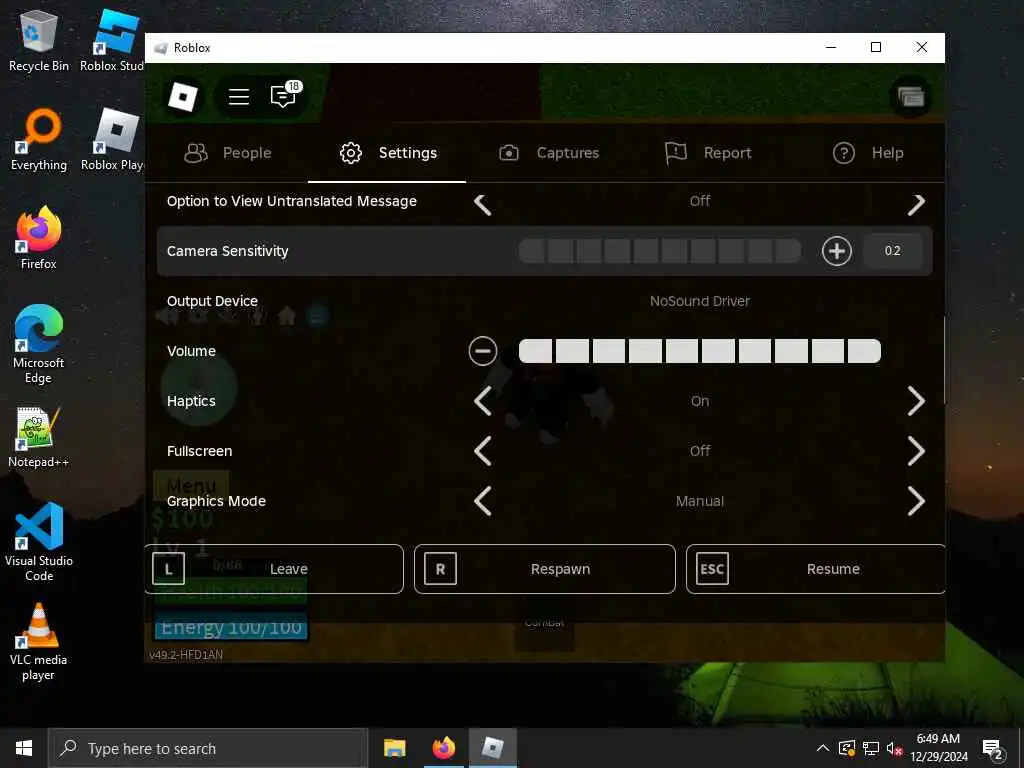Open VLC media player desktop shortcut
This screenshot has width=1024, height=768.
(x=39, y=643)
